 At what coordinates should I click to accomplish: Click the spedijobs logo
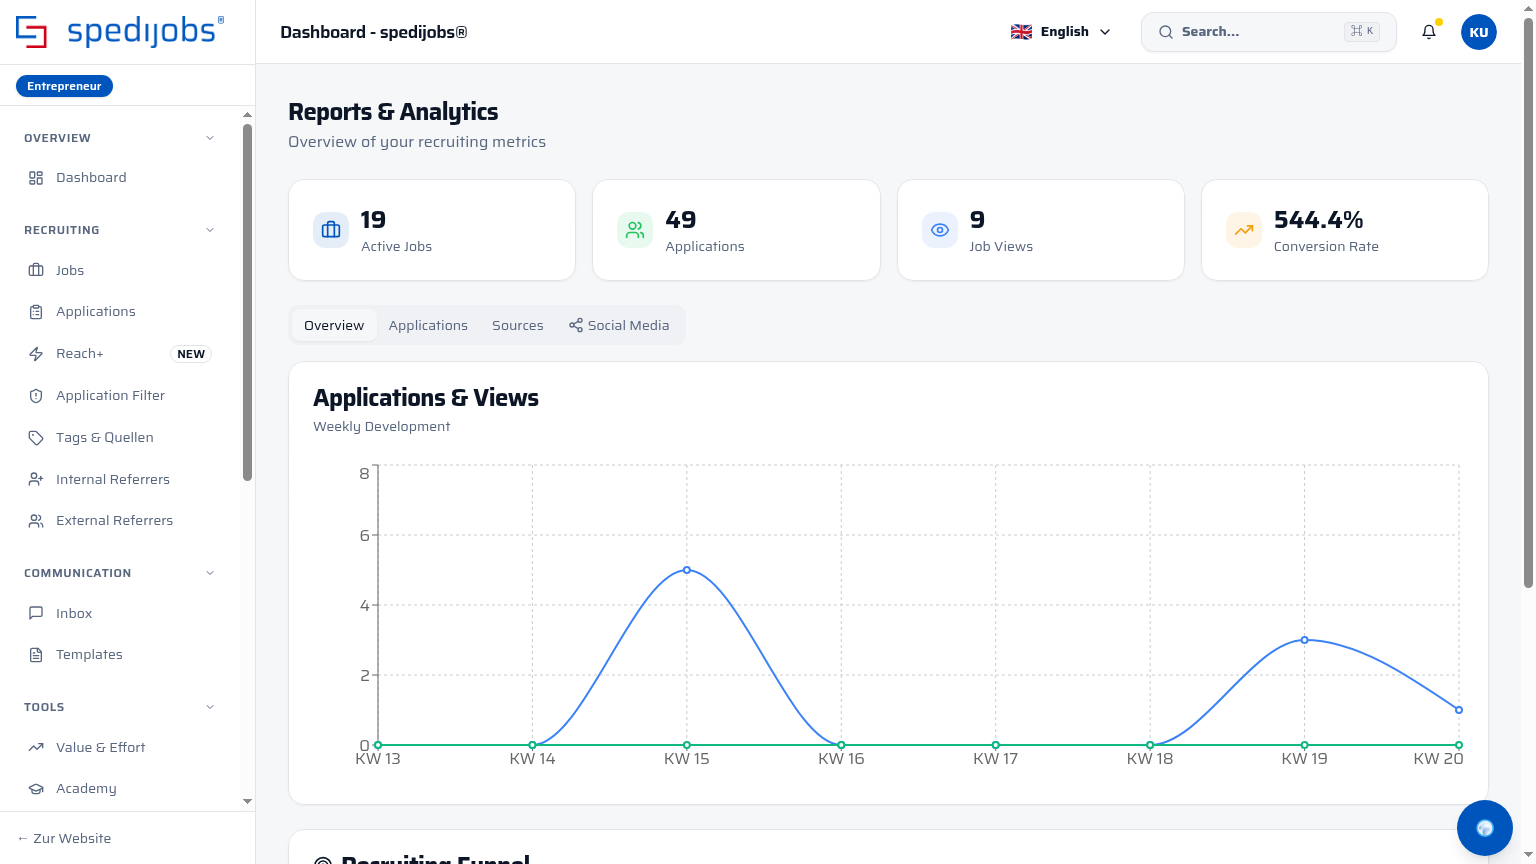[x=120, y=32]
